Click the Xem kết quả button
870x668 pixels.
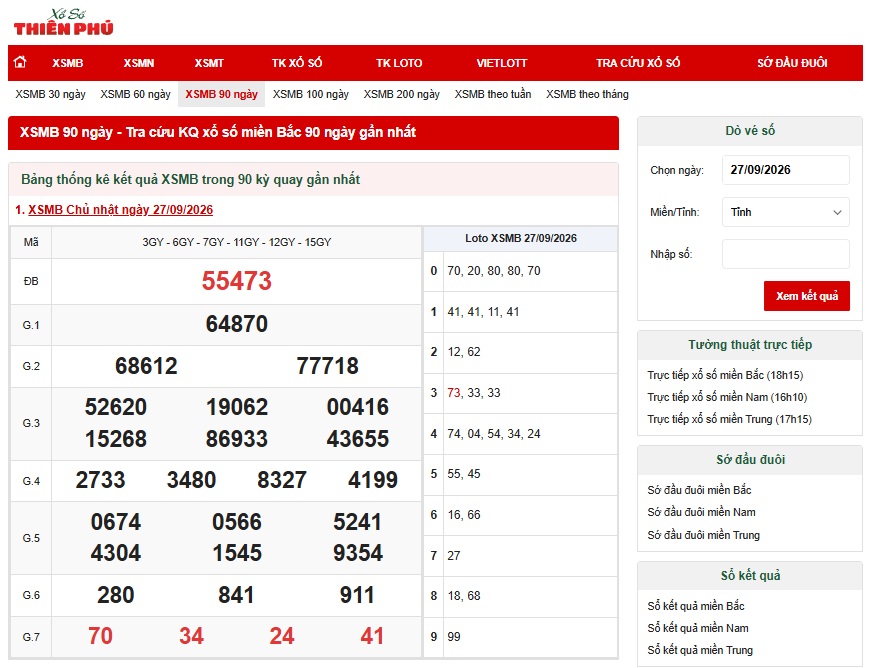coord(807,296)
